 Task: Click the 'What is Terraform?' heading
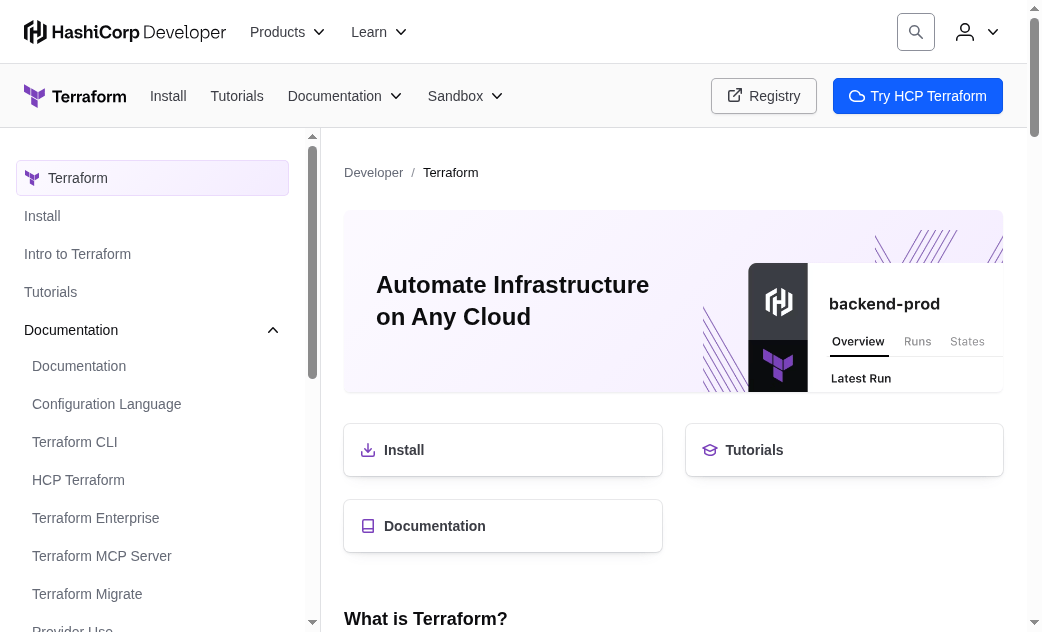coord(425,619)
